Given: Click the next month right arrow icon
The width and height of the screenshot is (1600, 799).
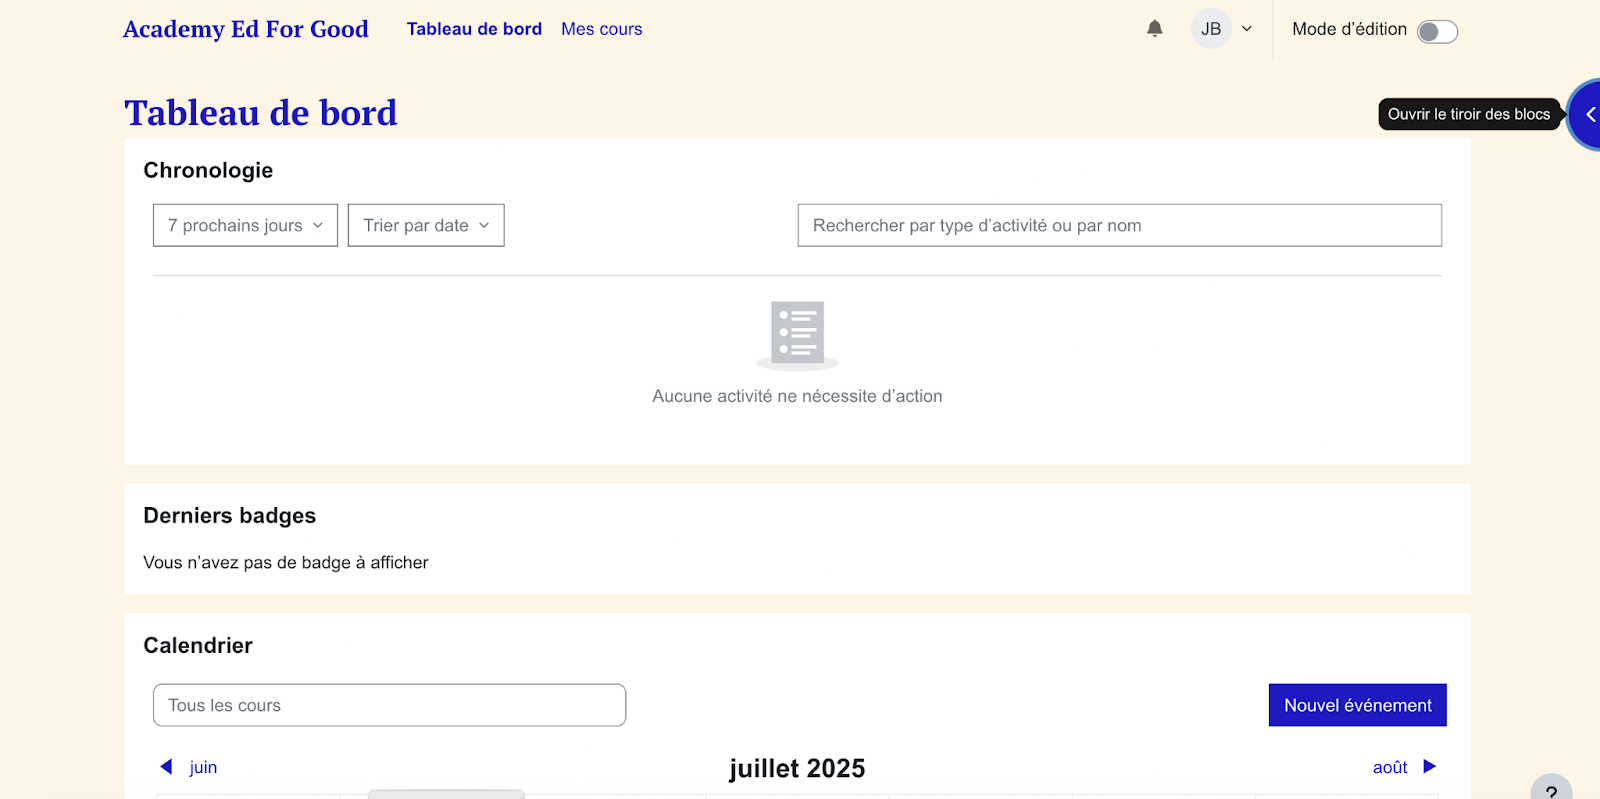Looking at the screenshot, I should [x=1429, y=767].
